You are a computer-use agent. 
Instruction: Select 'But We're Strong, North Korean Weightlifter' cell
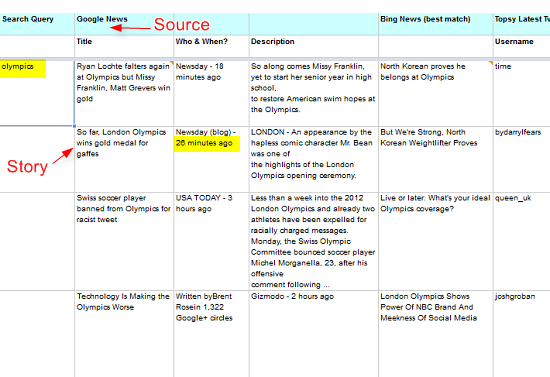pos(436,159)
